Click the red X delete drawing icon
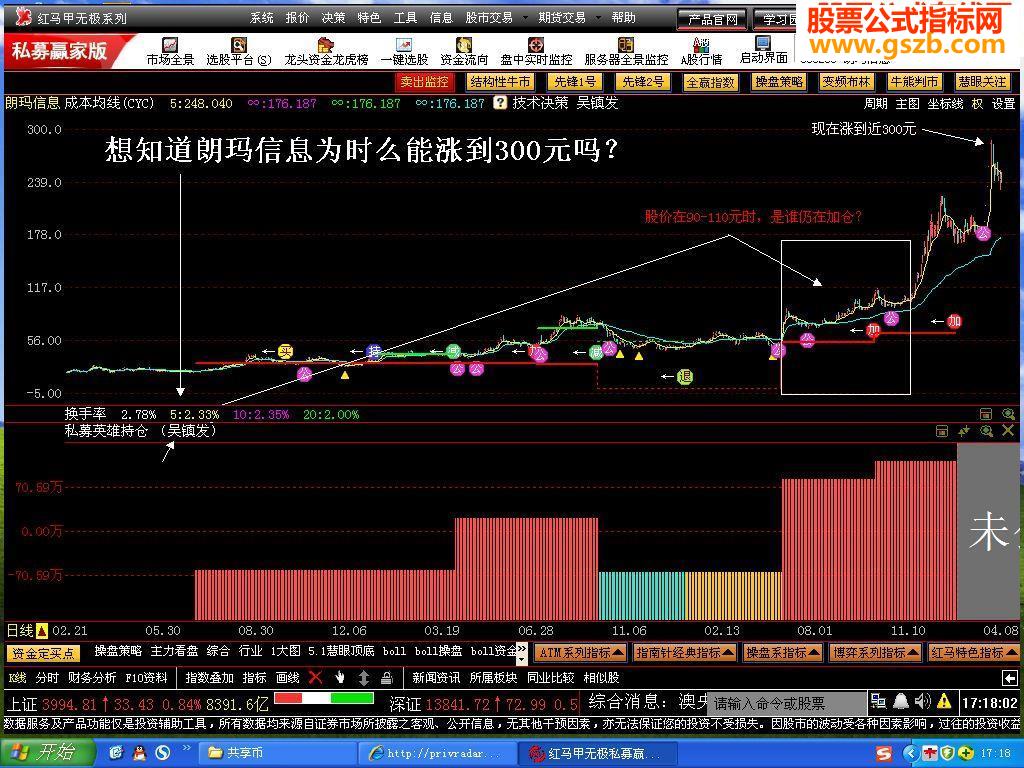The image size is (1024, 768). tap(315, 677)
